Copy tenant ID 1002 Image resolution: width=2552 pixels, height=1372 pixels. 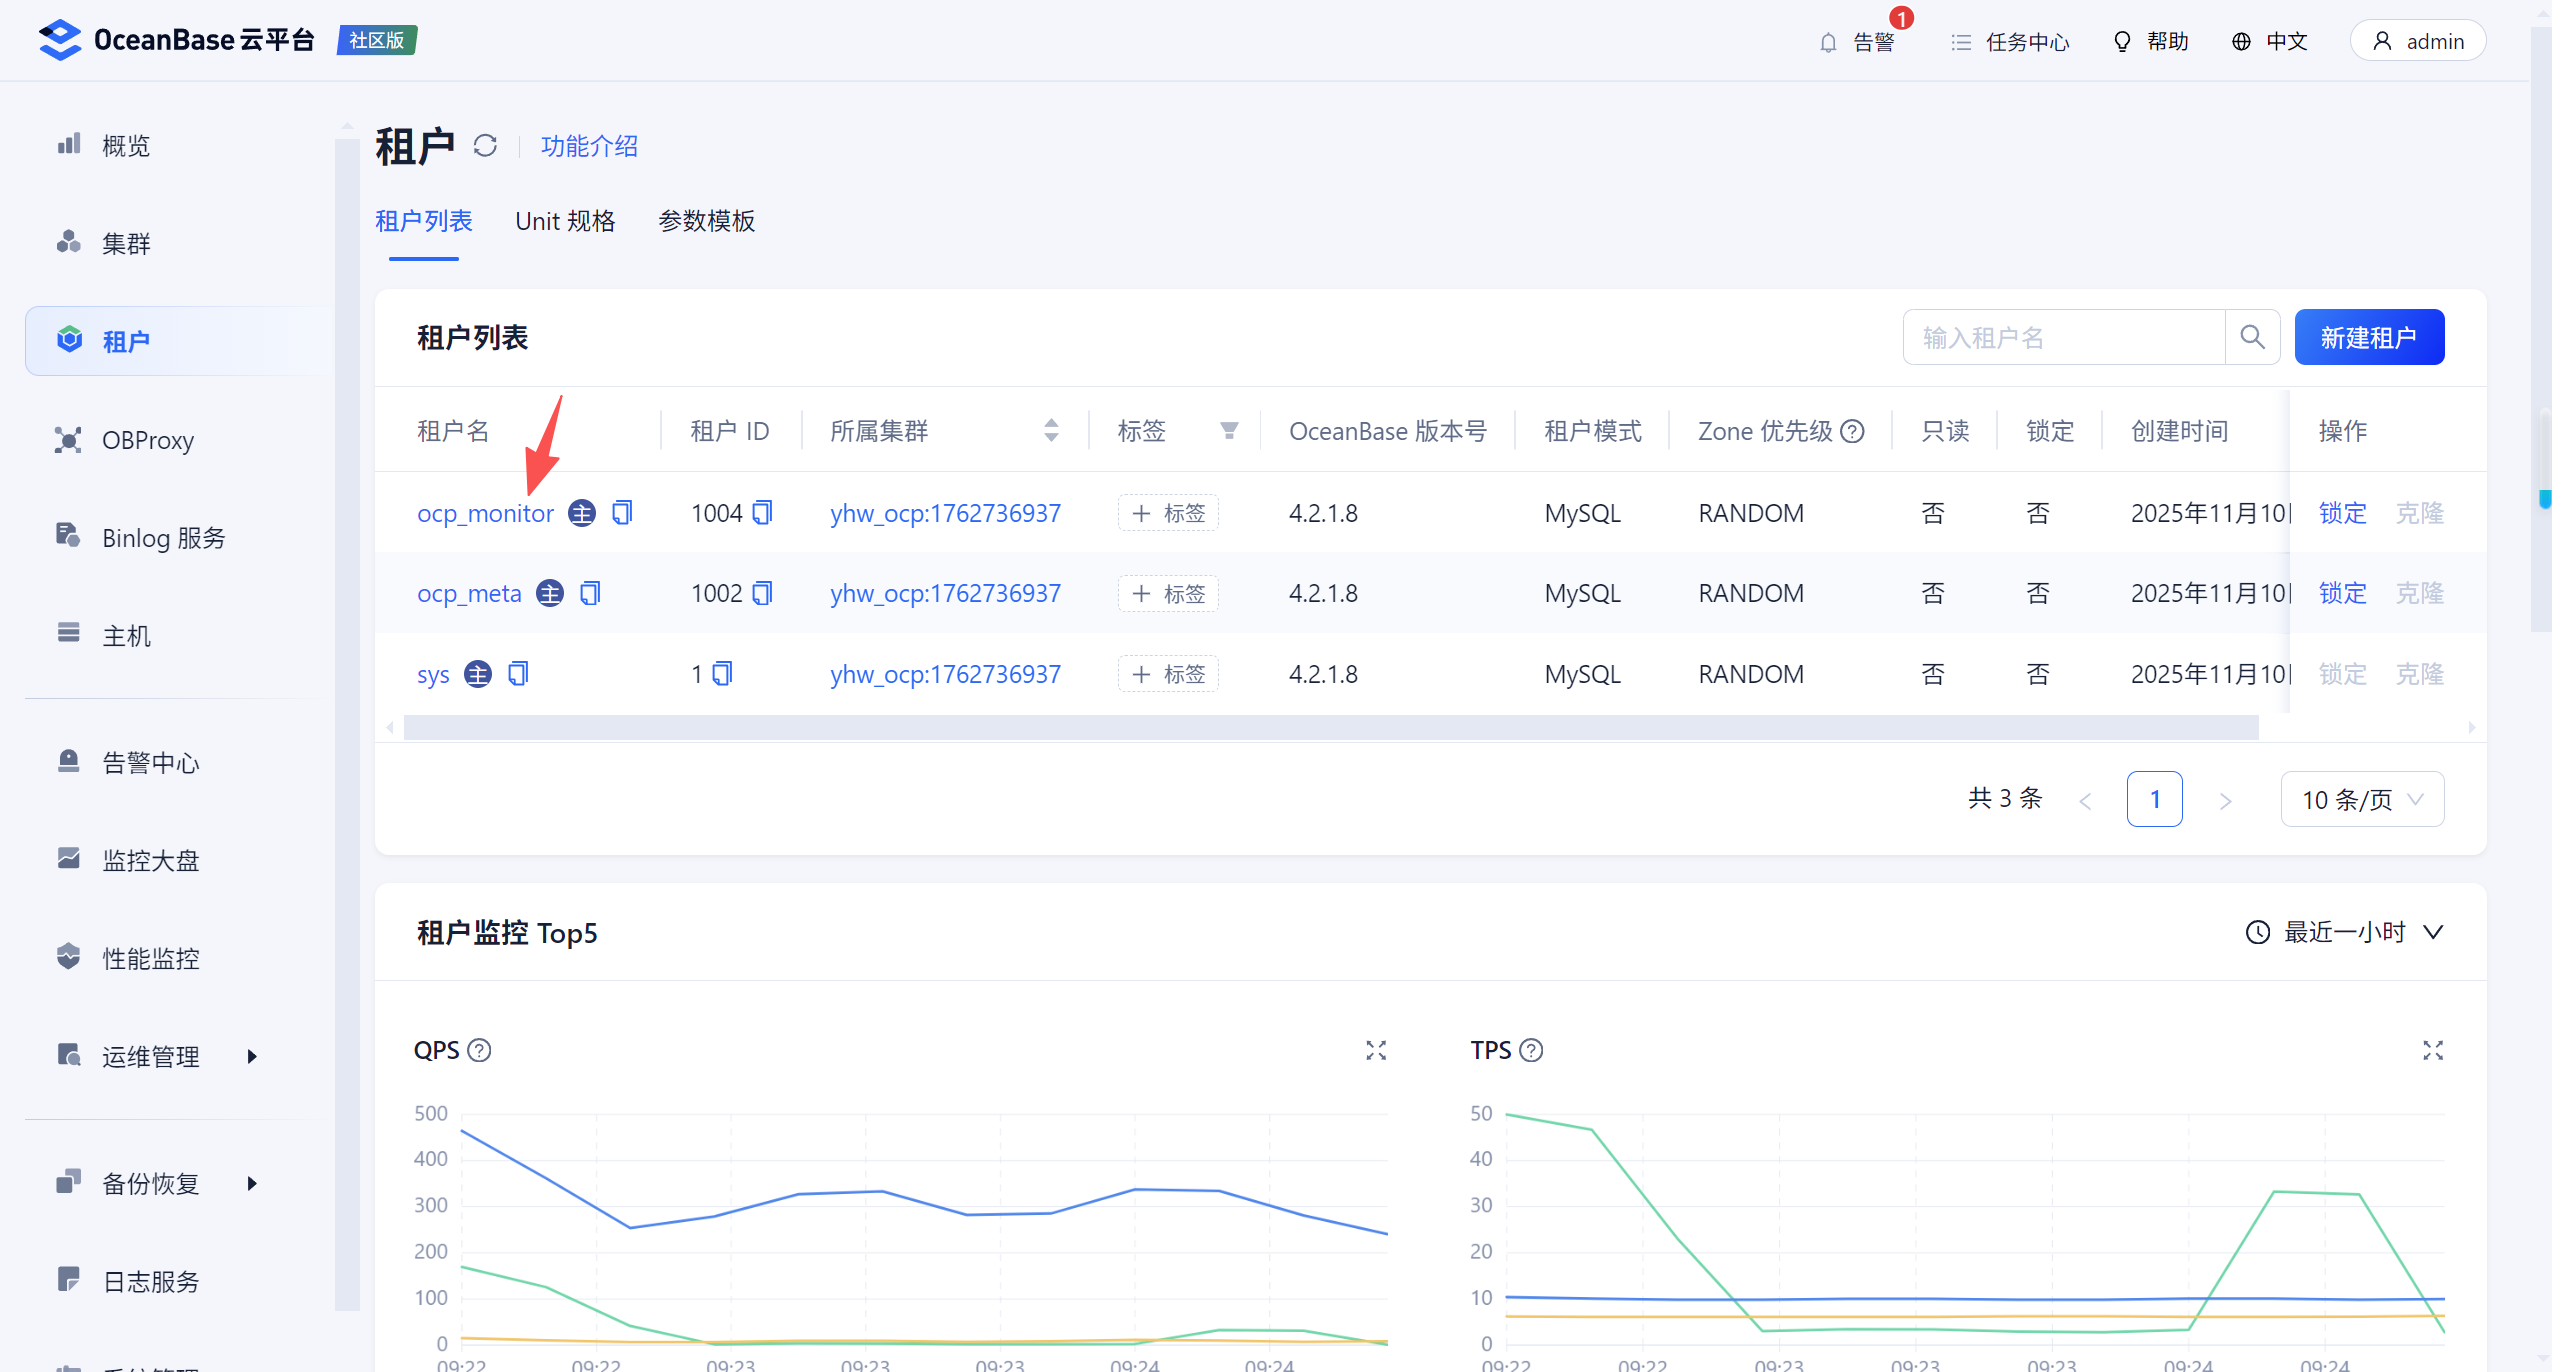762,594
